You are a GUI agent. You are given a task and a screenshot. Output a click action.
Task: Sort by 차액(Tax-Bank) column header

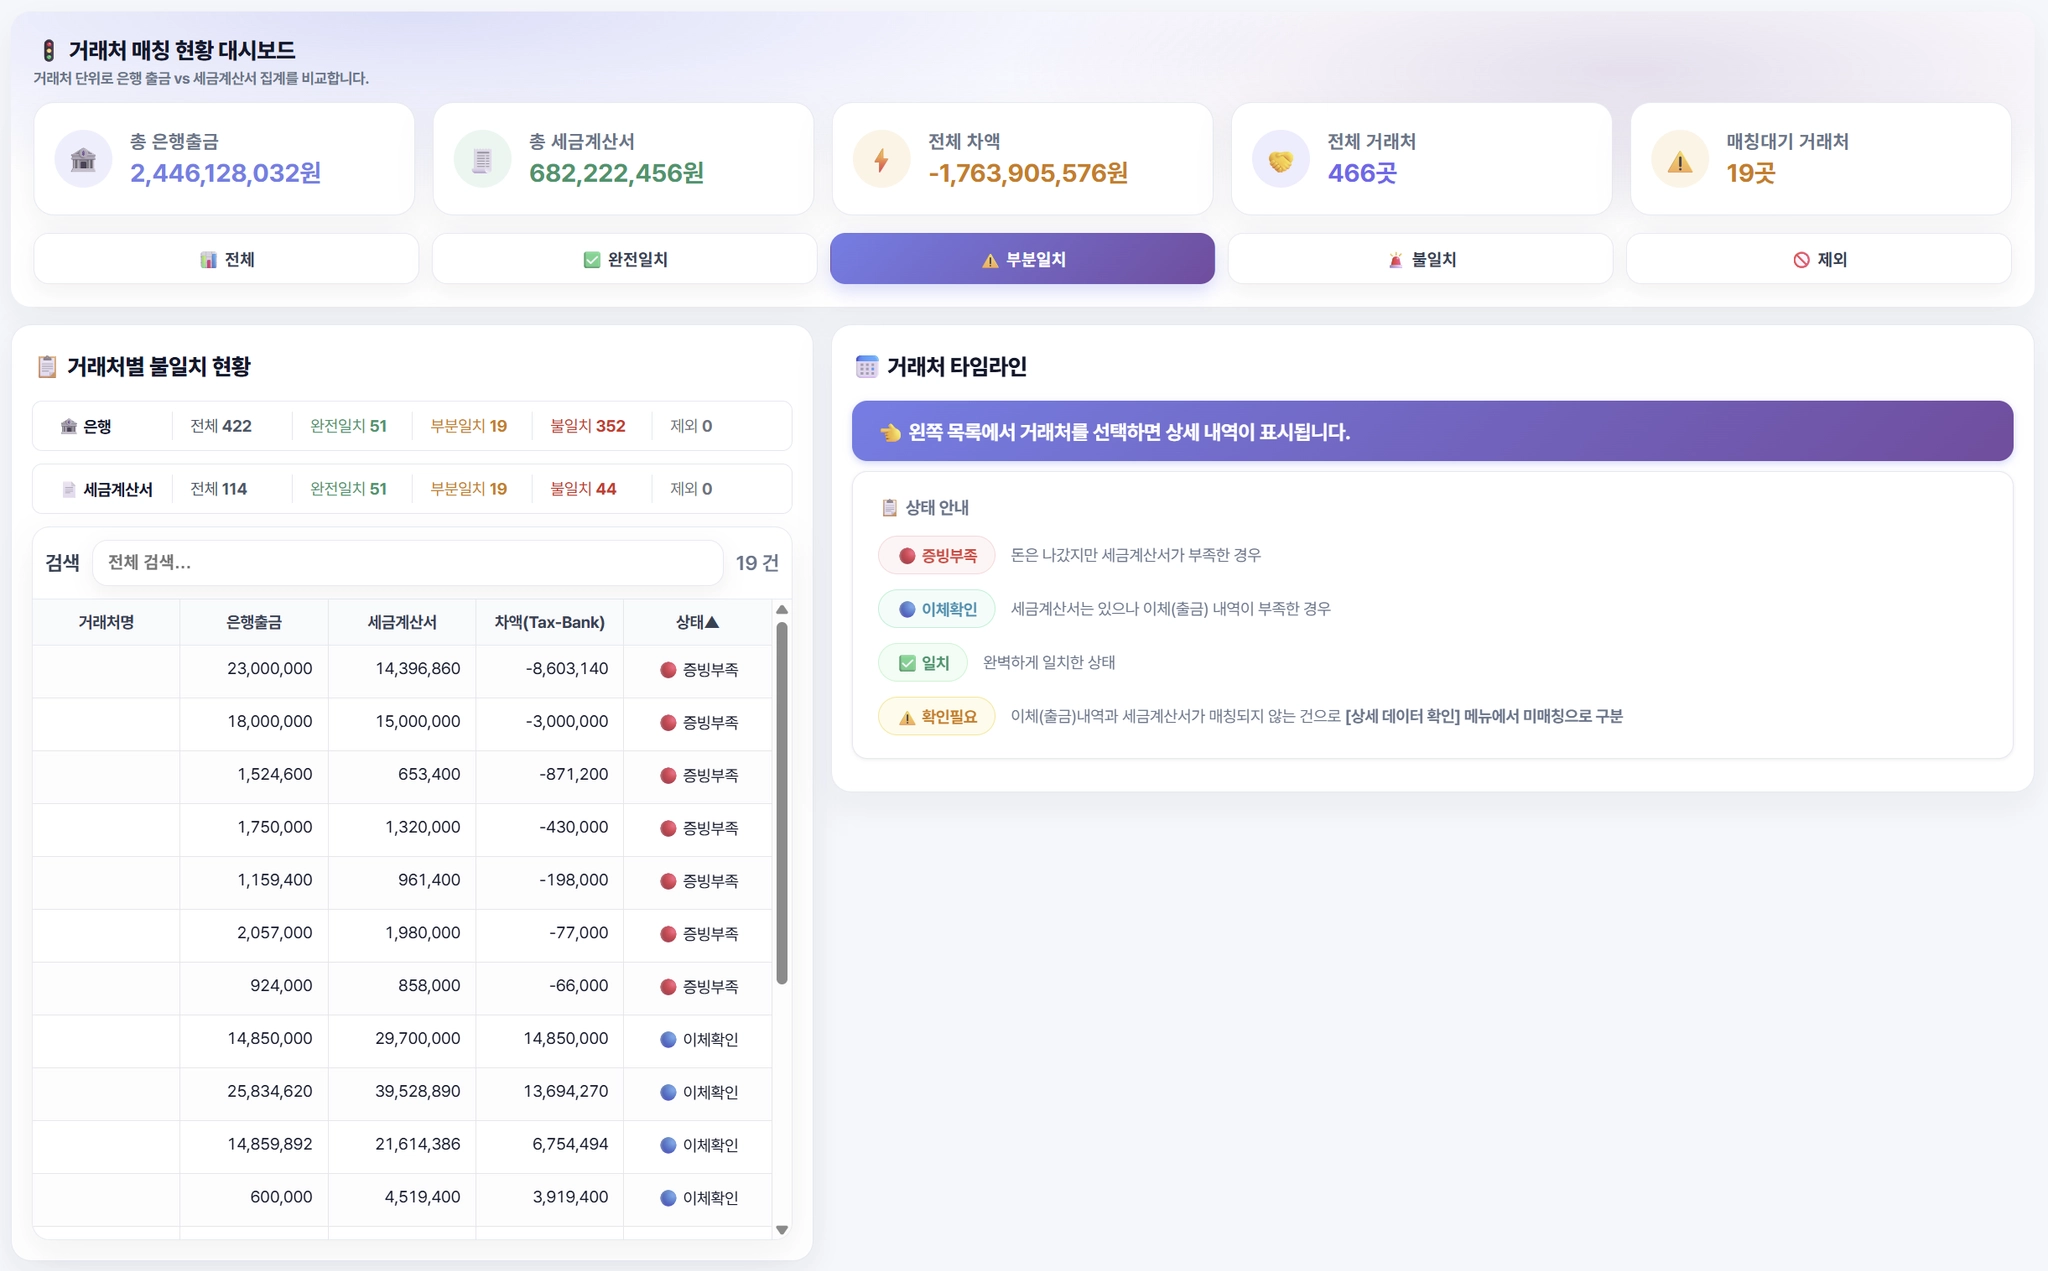(549, 622)
